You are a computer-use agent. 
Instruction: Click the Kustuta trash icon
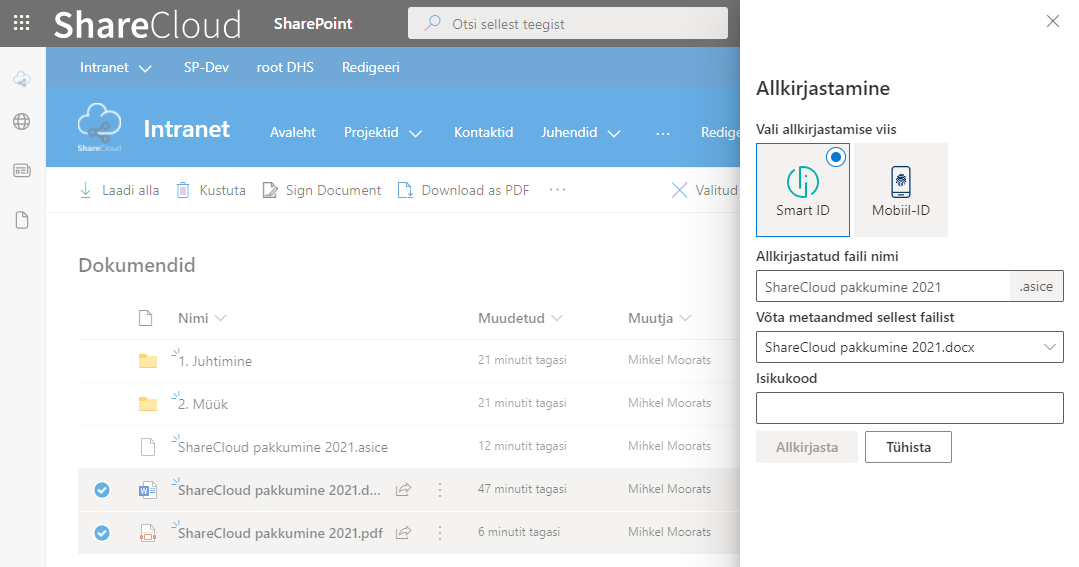pyautogui.click(x=182, y=190)
